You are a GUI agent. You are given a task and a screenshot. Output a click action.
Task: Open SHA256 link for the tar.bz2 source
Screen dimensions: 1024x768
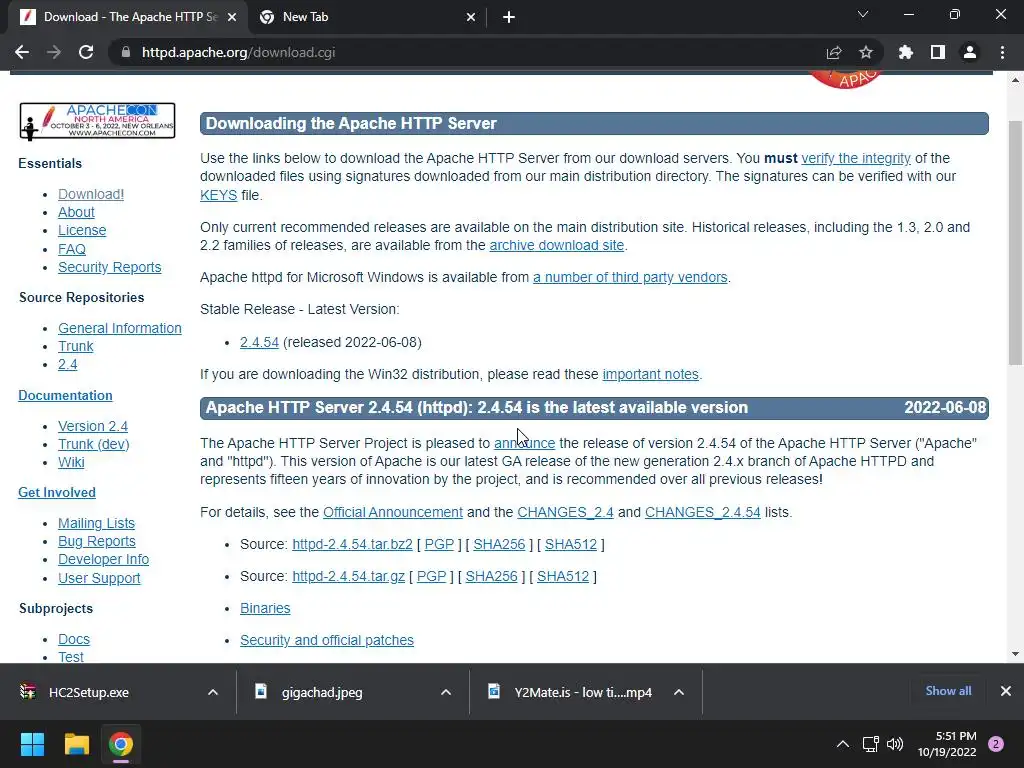[499, 544]
